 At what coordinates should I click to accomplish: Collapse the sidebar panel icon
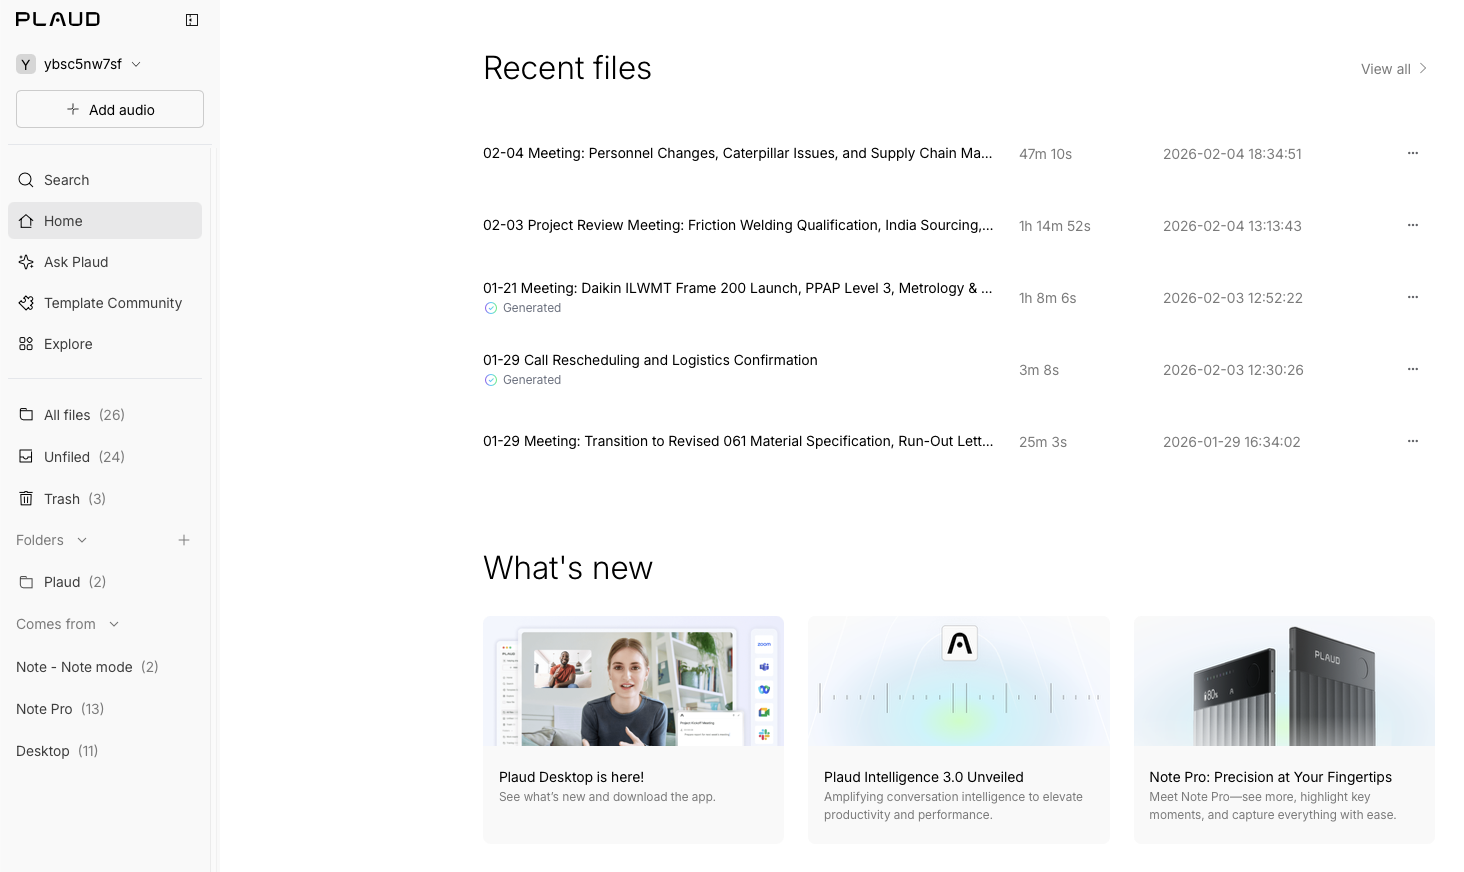tap(192, 20)
